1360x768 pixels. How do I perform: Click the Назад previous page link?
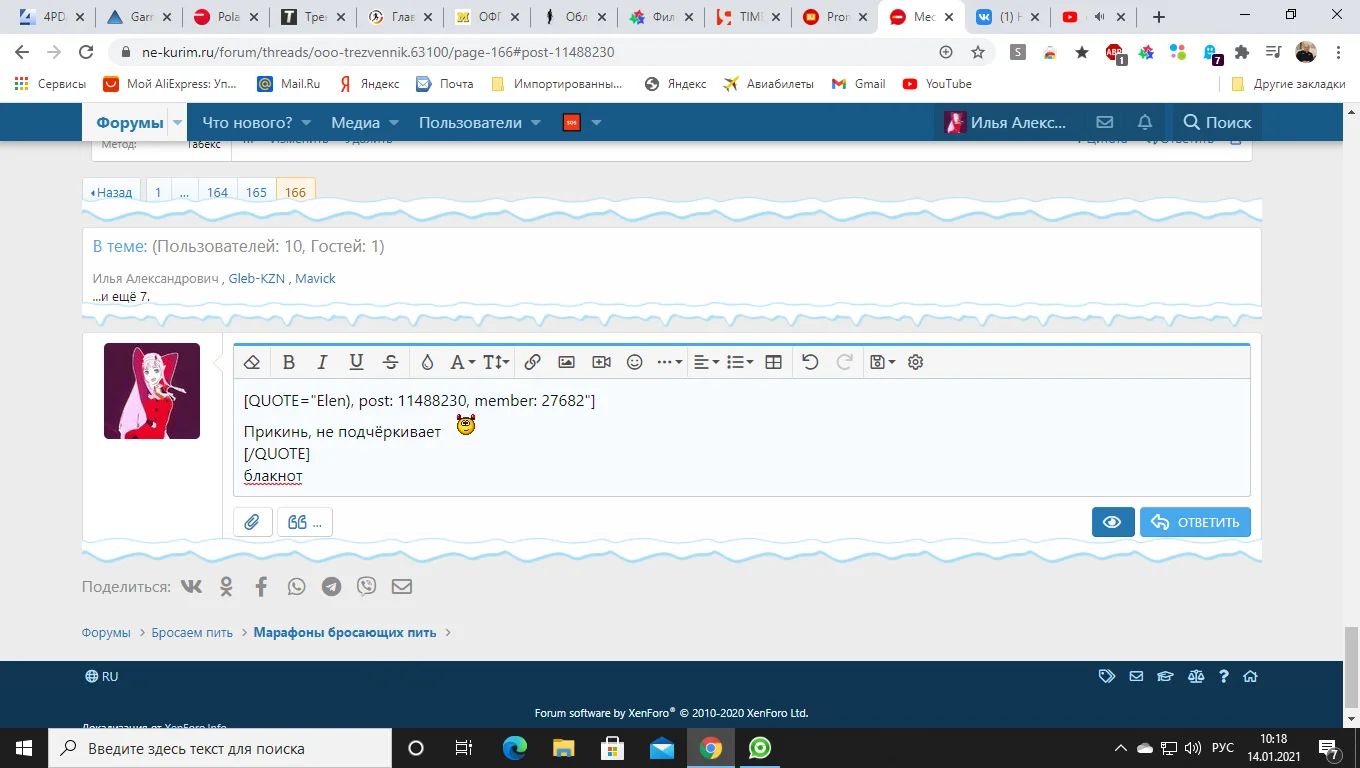(x=112, y=192)
